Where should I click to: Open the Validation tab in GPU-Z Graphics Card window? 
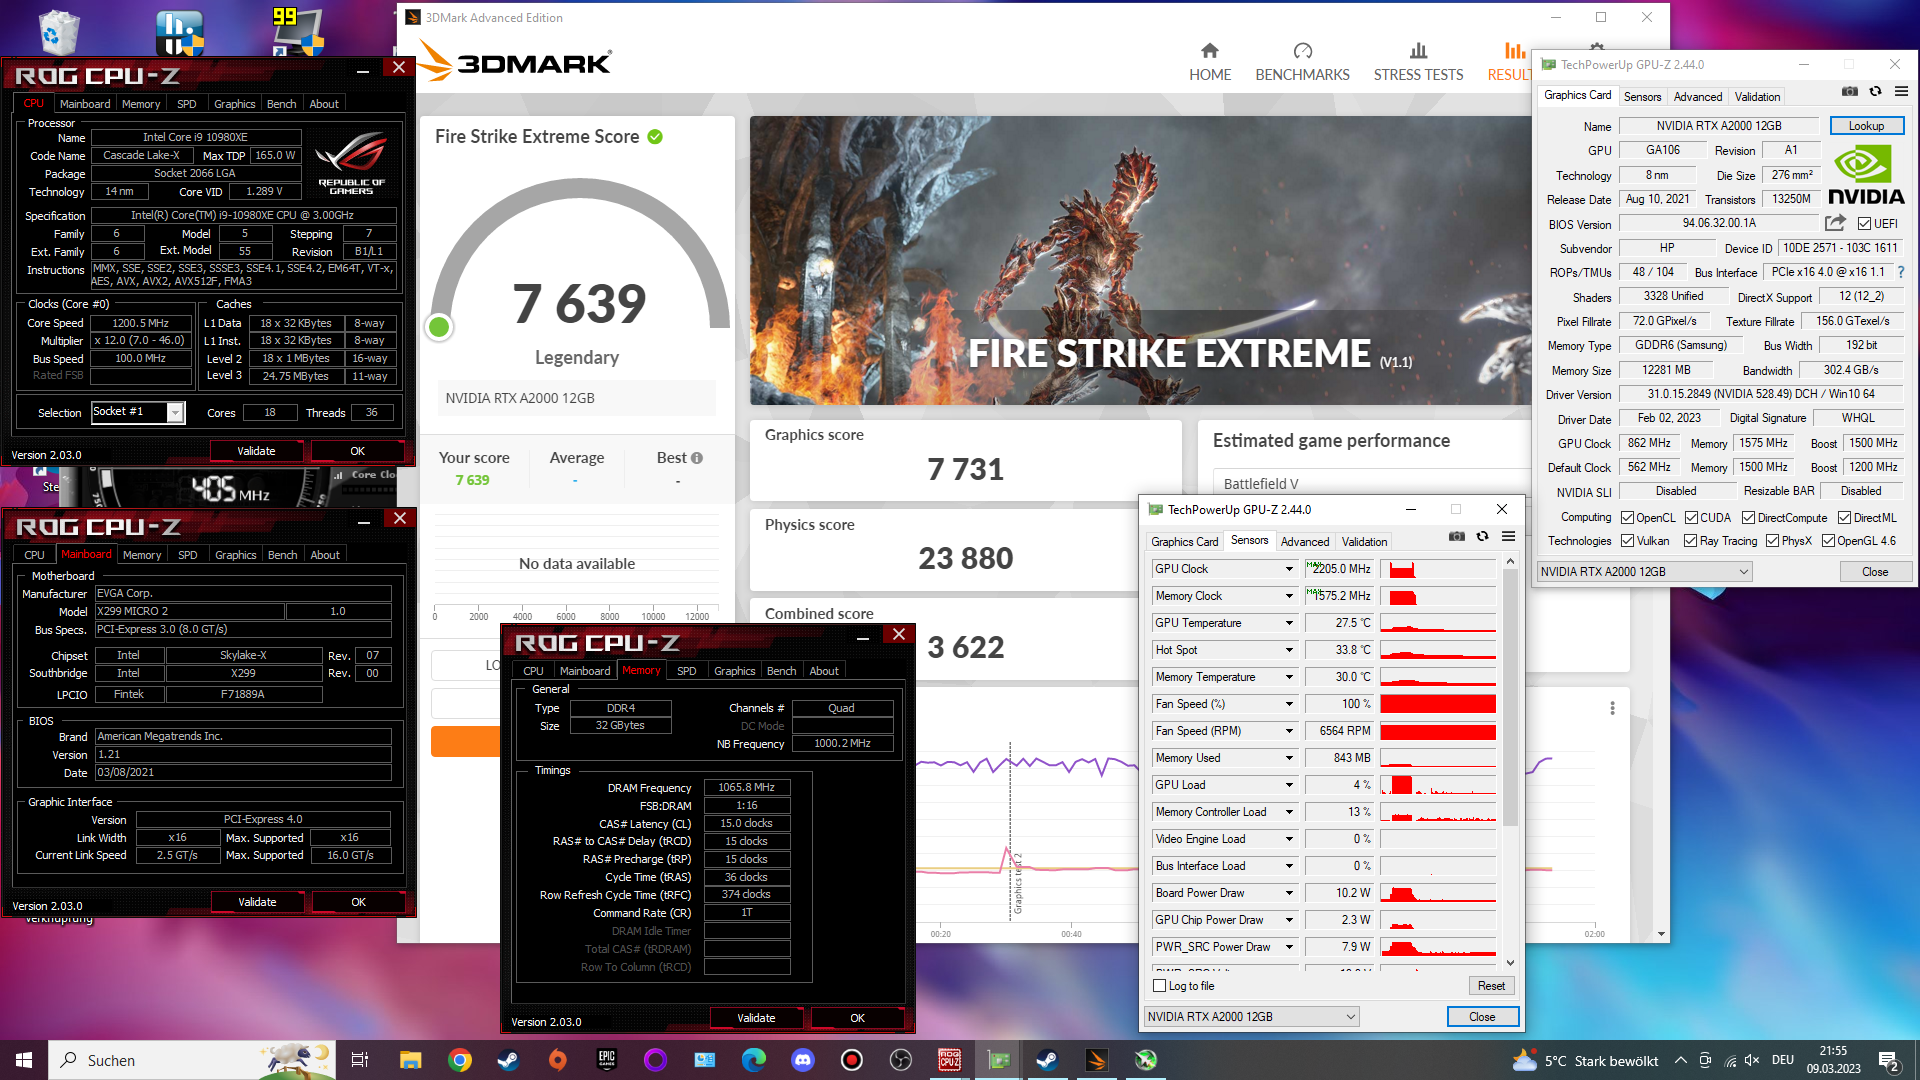(1757, 97)
